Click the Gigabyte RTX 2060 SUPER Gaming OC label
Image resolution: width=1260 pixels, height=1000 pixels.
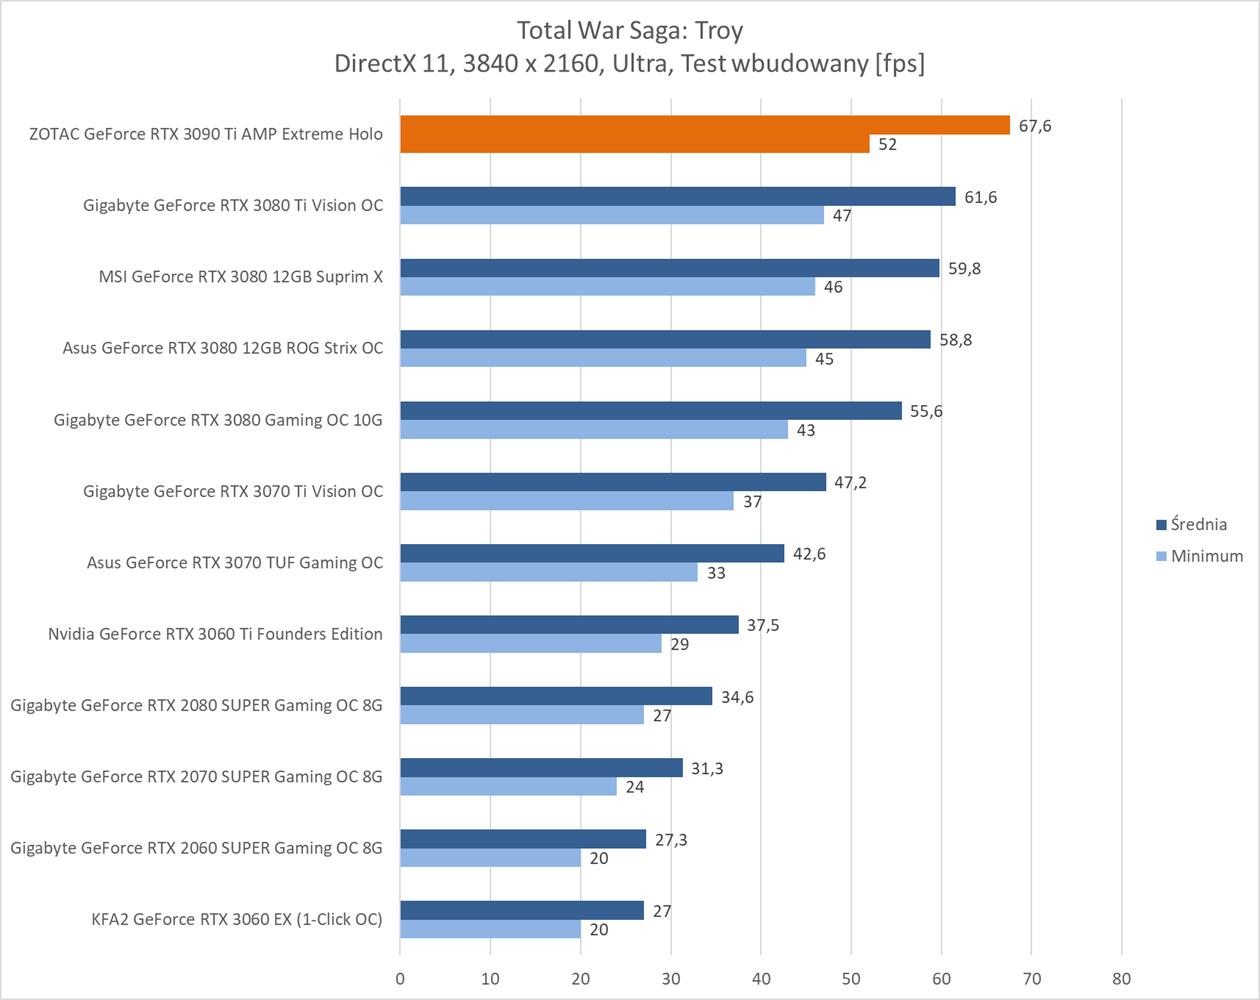point(196,848)
